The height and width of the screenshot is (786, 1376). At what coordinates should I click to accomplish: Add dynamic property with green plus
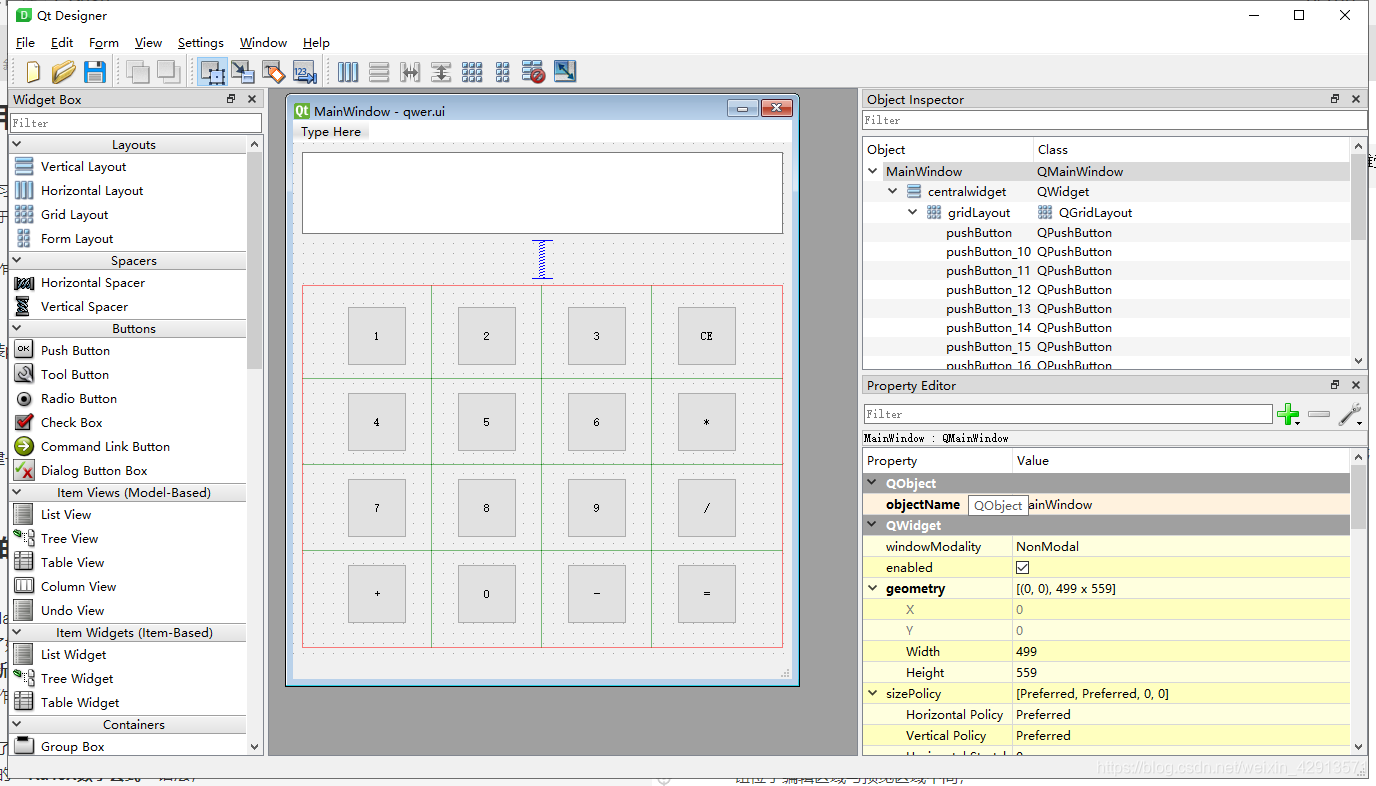(1288, 414)
